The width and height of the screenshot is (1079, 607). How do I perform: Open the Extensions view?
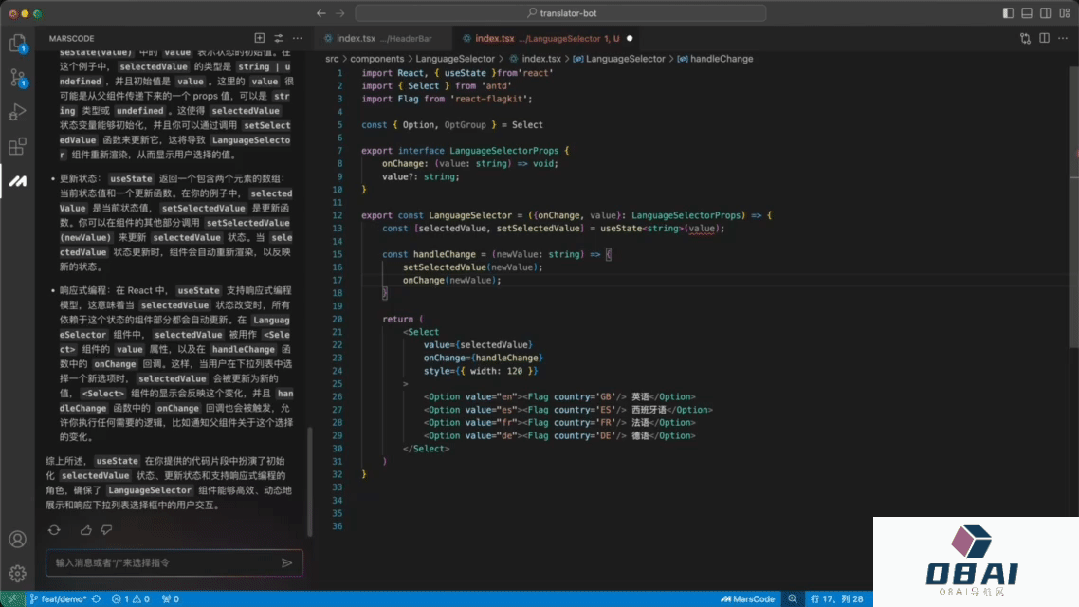click(17, 147)
